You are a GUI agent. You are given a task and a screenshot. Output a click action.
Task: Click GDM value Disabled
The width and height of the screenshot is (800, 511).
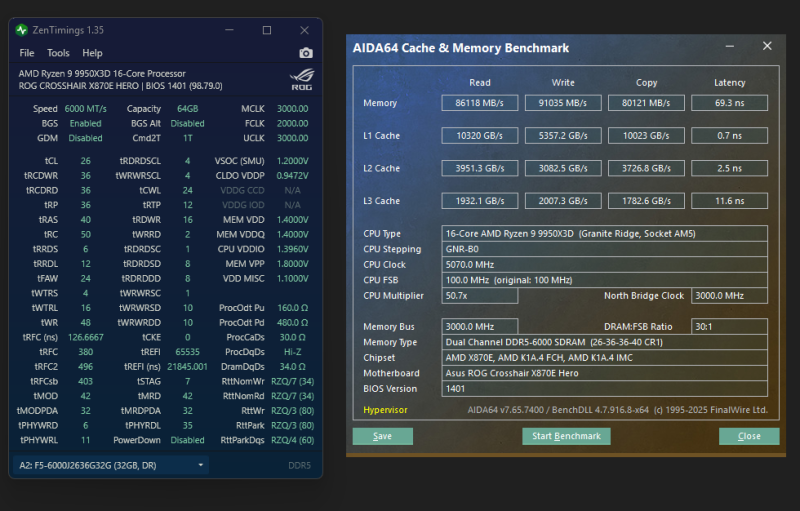[x=85, y=138]
